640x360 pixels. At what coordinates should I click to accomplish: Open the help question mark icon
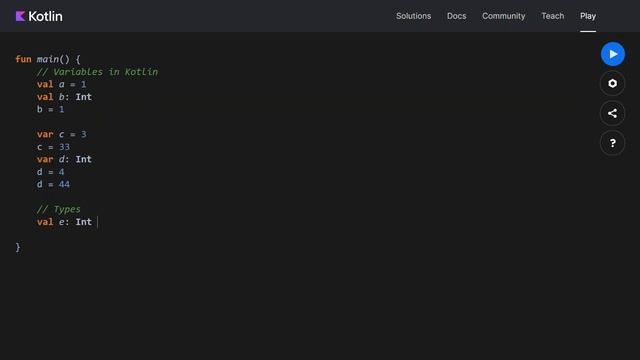click(612, 143)
